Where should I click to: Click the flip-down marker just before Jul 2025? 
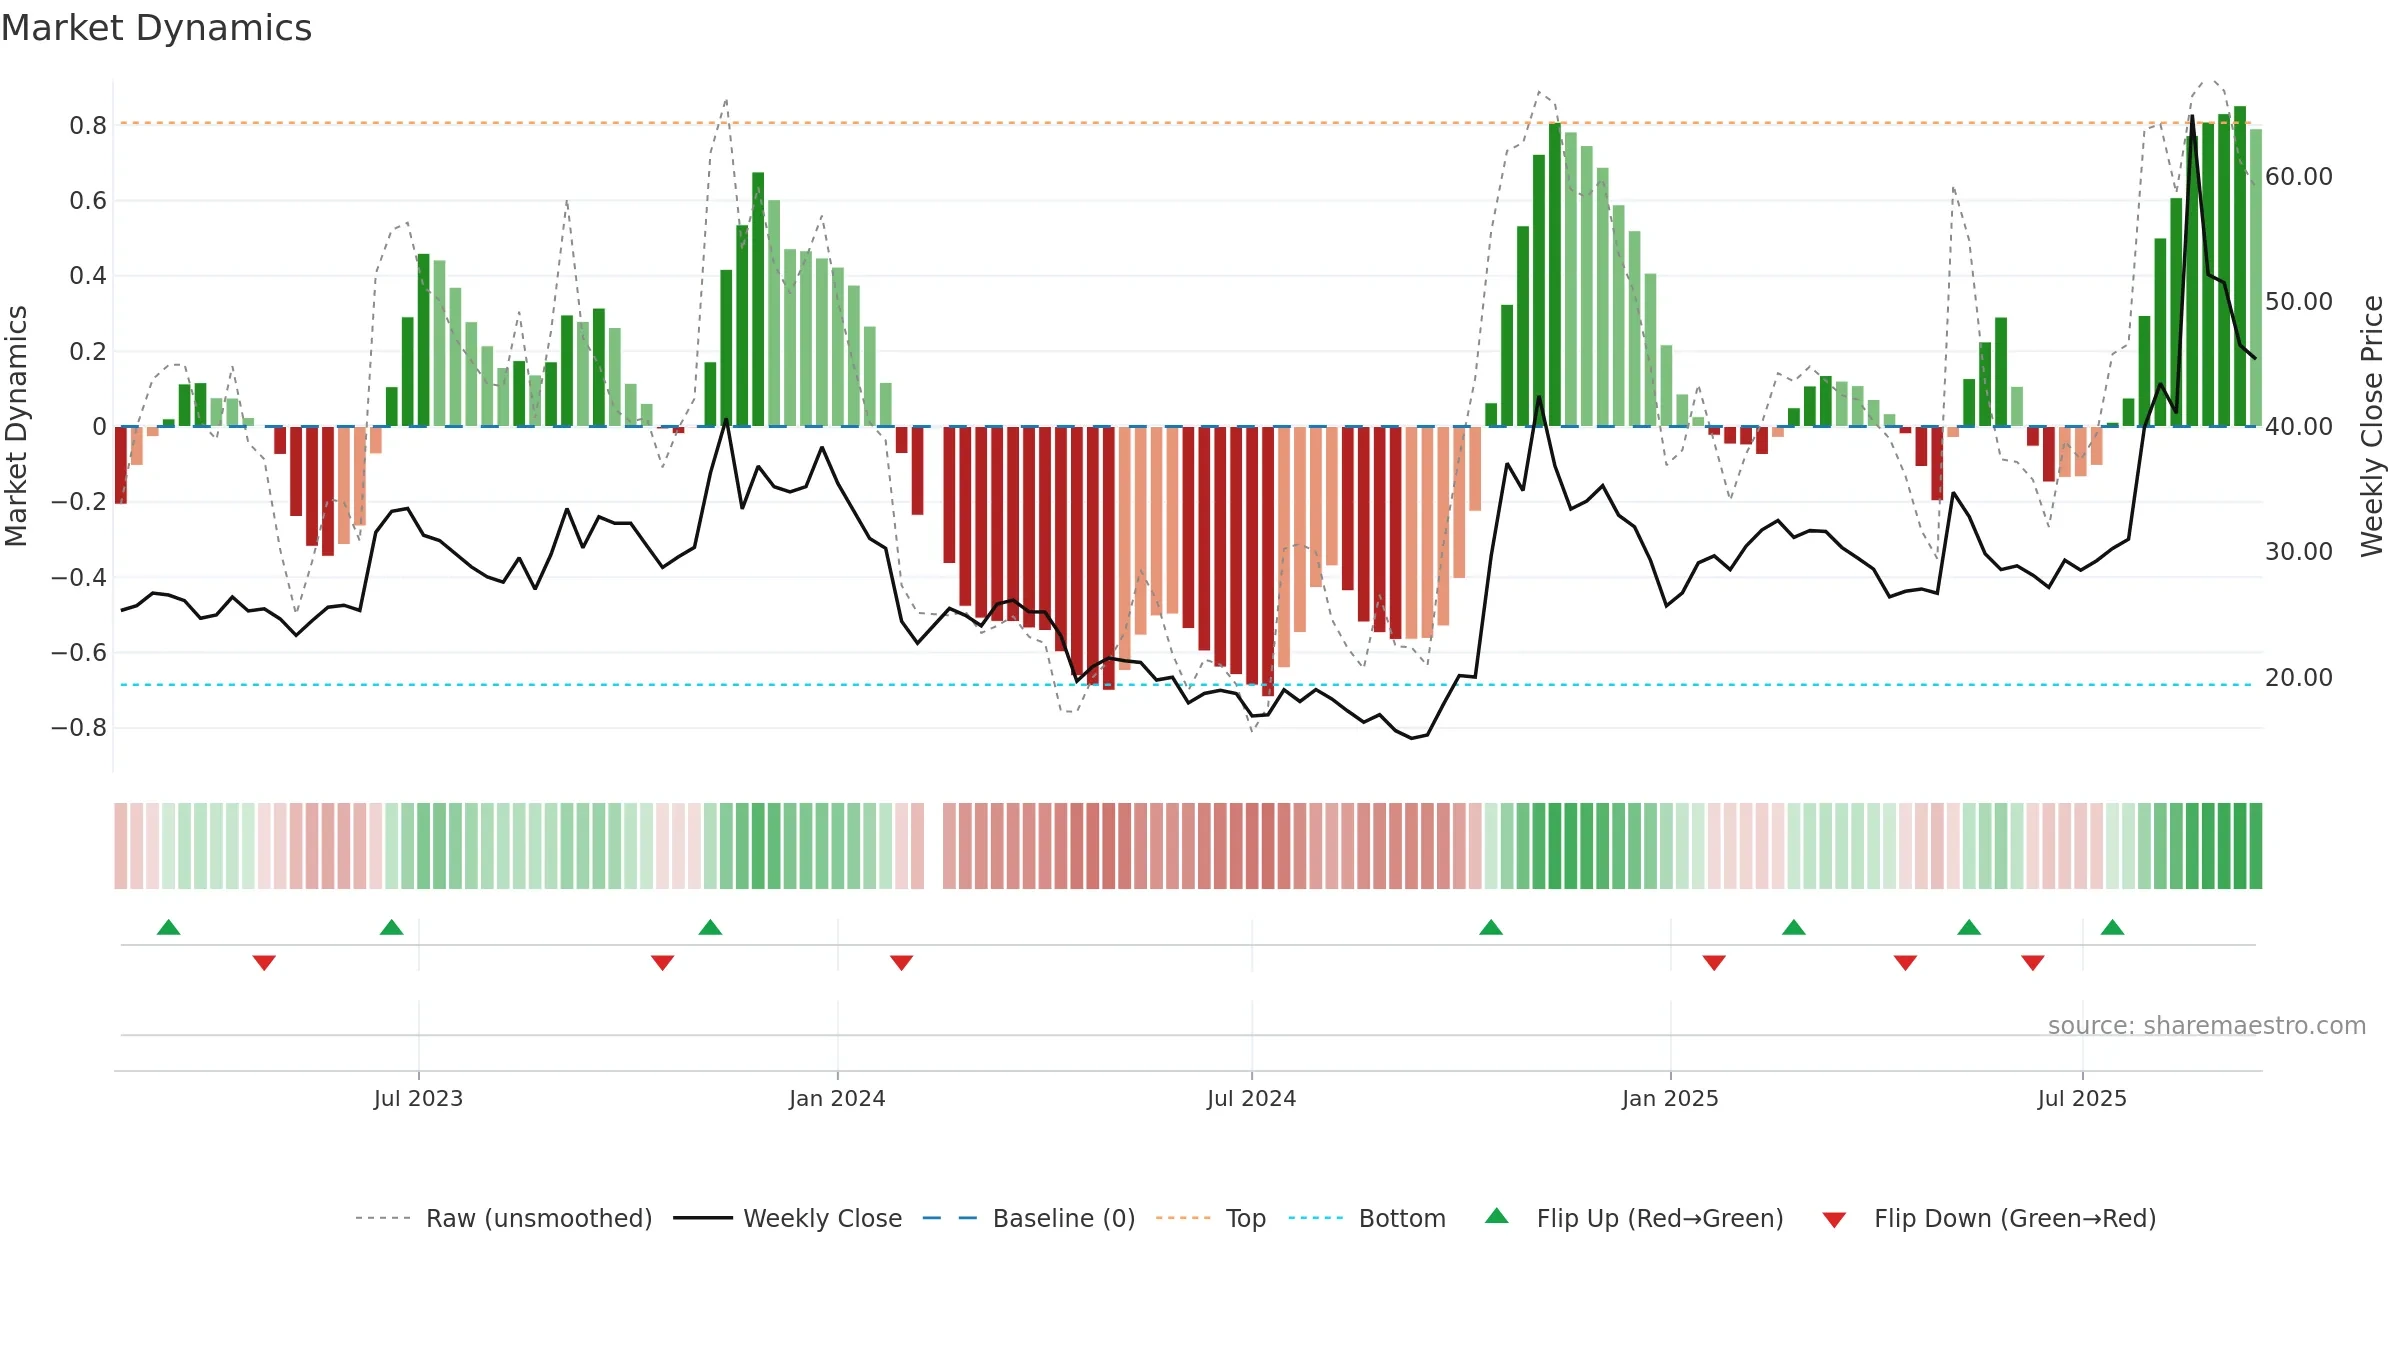(2033, 962)
